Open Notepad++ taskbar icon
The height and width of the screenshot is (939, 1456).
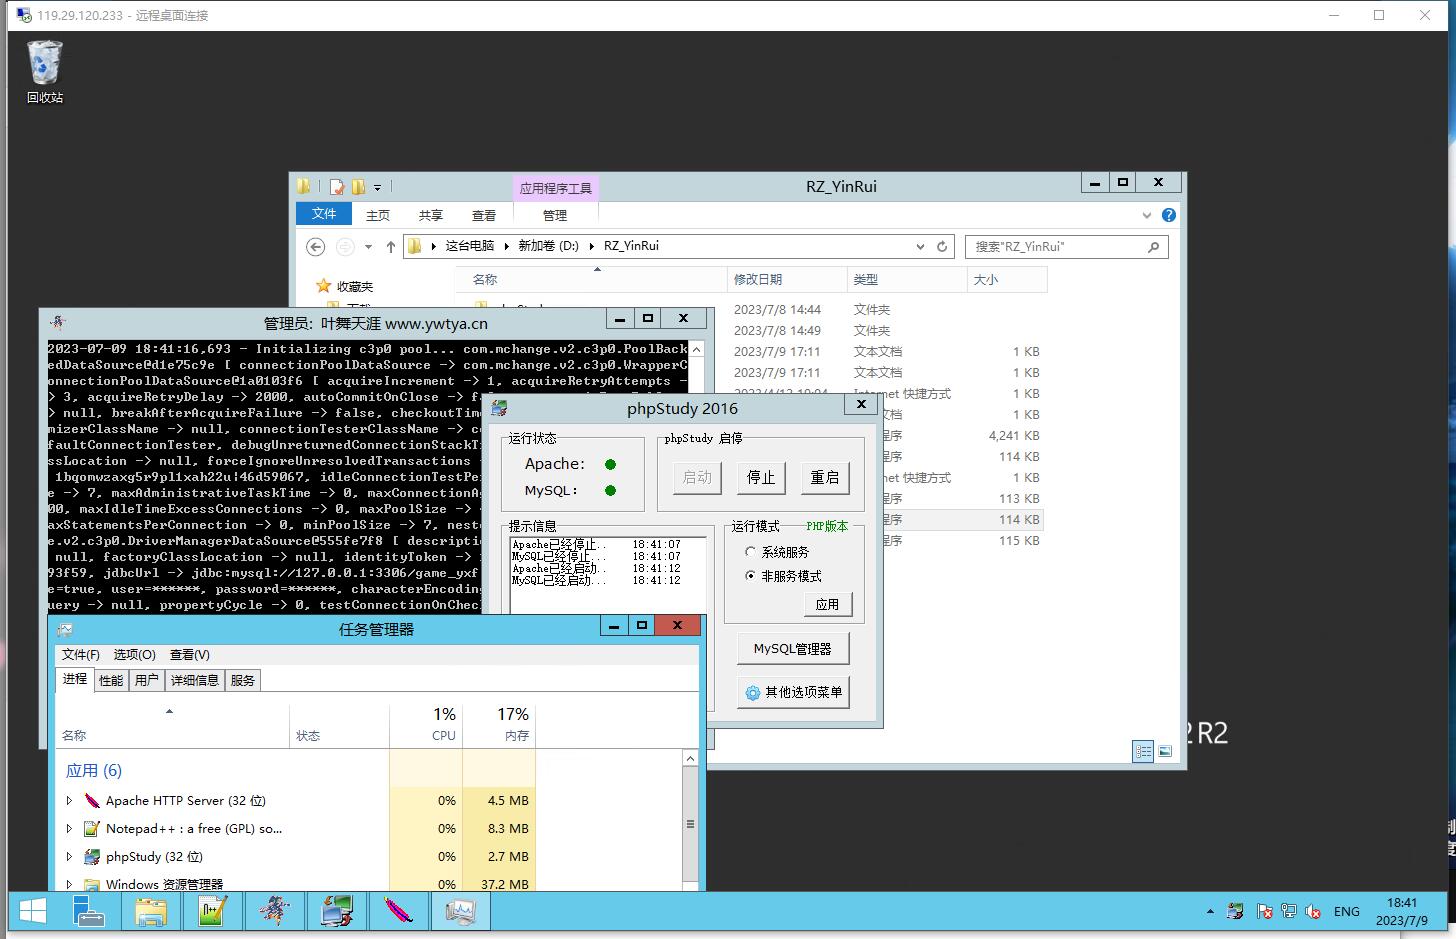[x=212, y=911]
